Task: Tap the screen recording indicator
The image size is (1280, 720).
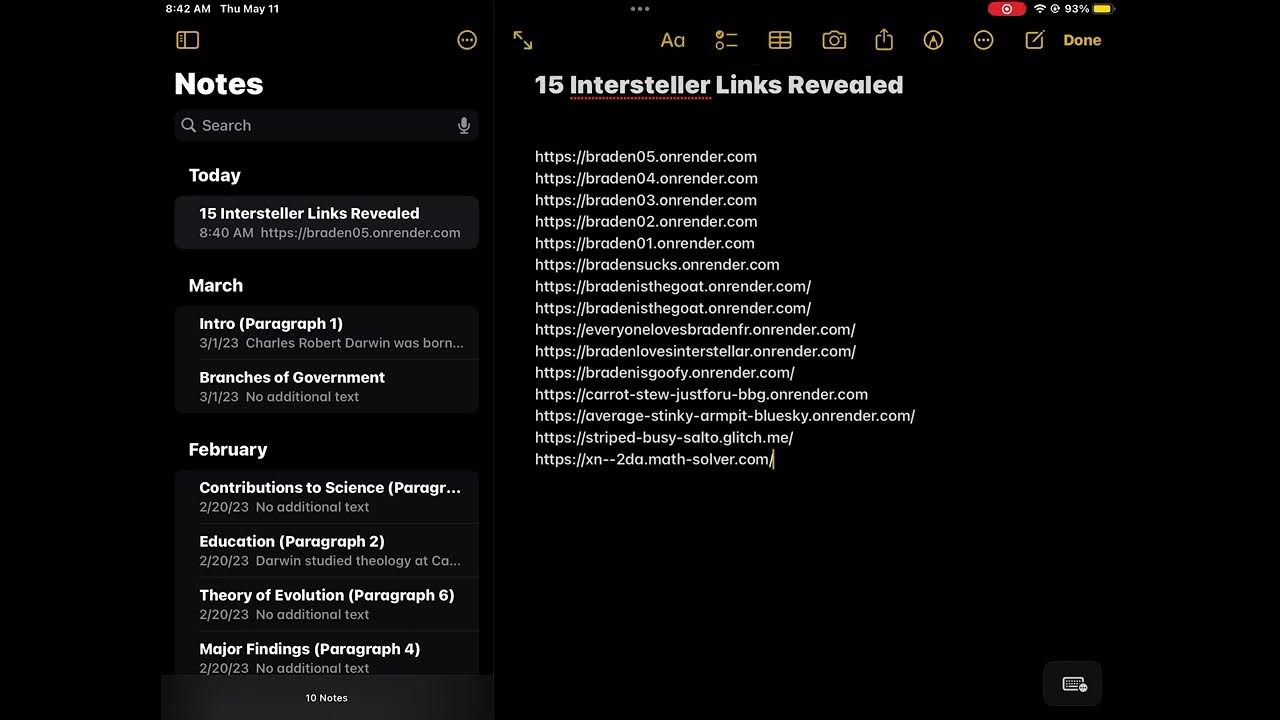Action: [x=1006, y=8]
